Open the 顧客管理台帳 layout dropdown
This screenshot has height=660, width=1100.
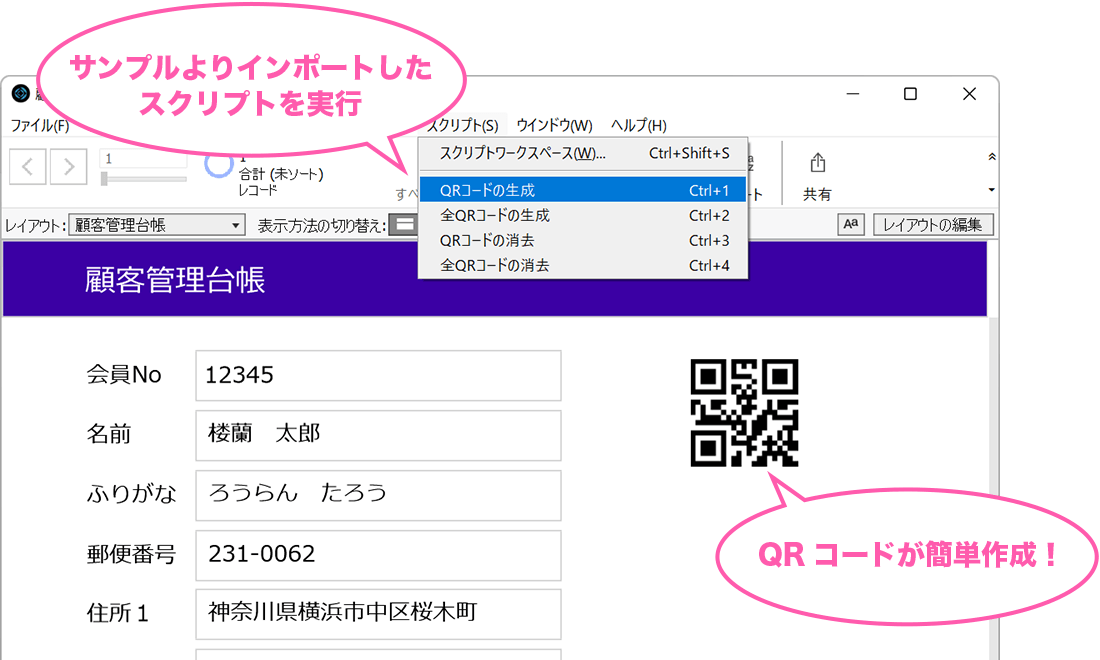coord(155,224)
